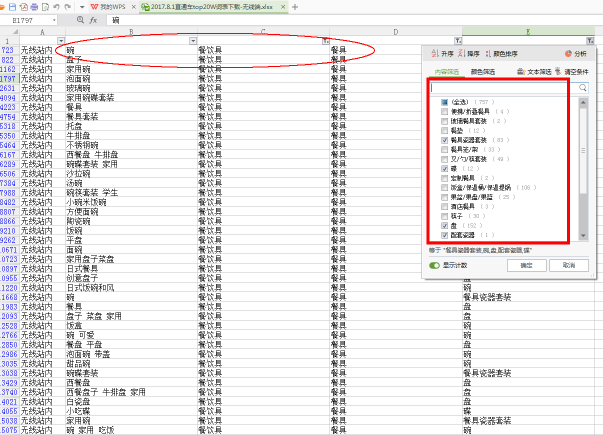Click the 确定 confirm button
The image size is (603, 435).
pos(526,265)
